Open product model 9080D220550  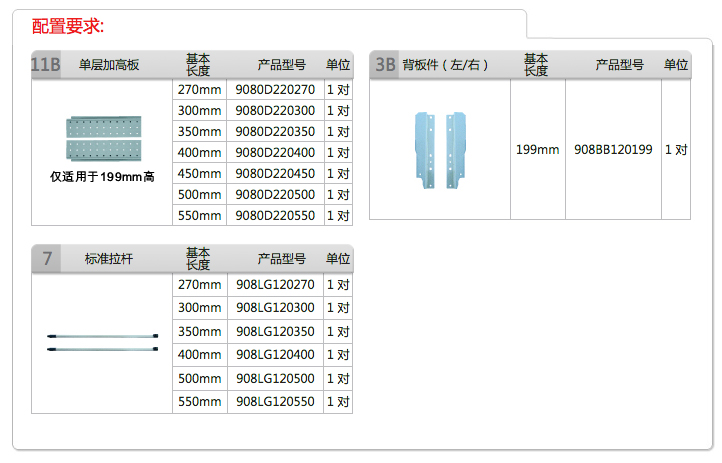(275, 216)
